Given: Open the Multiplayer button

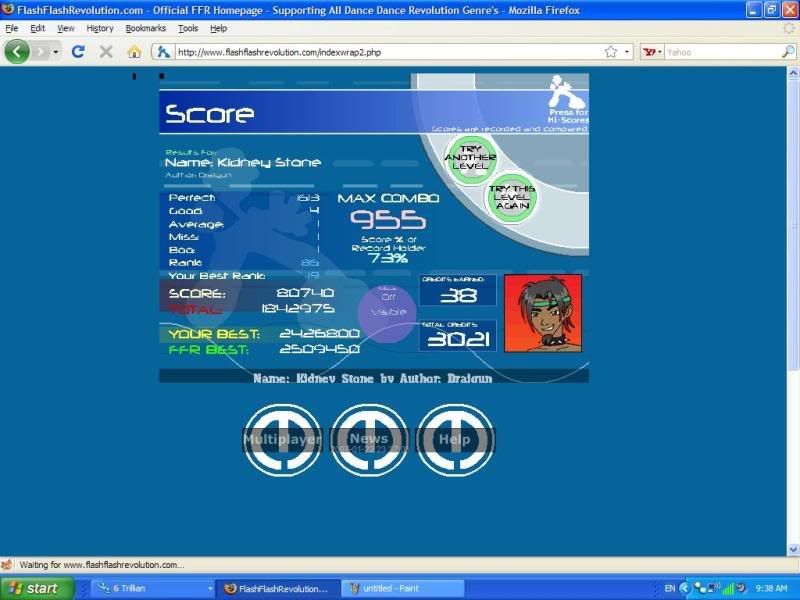Looking at the screenshot, I should pos(283,439).
